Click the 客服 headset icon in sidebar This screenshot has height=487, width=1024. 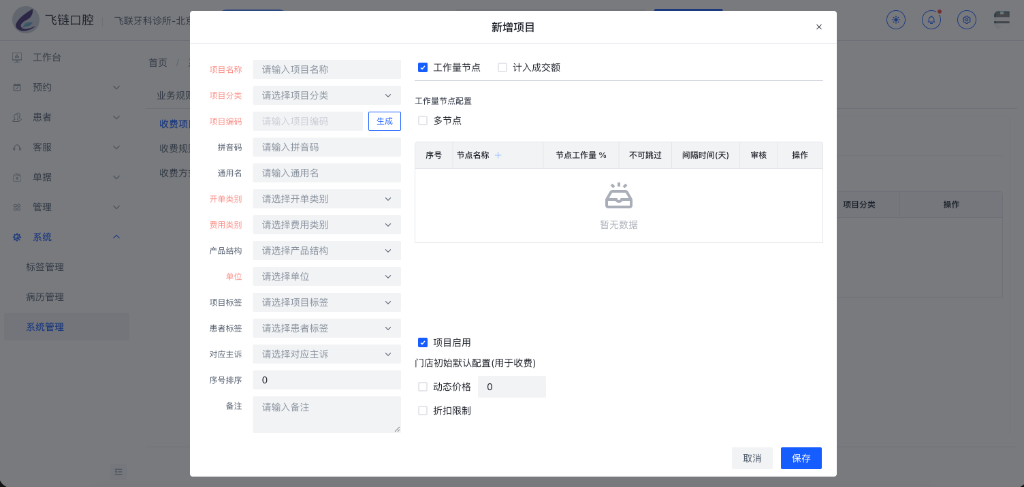[x=17, y=148]
